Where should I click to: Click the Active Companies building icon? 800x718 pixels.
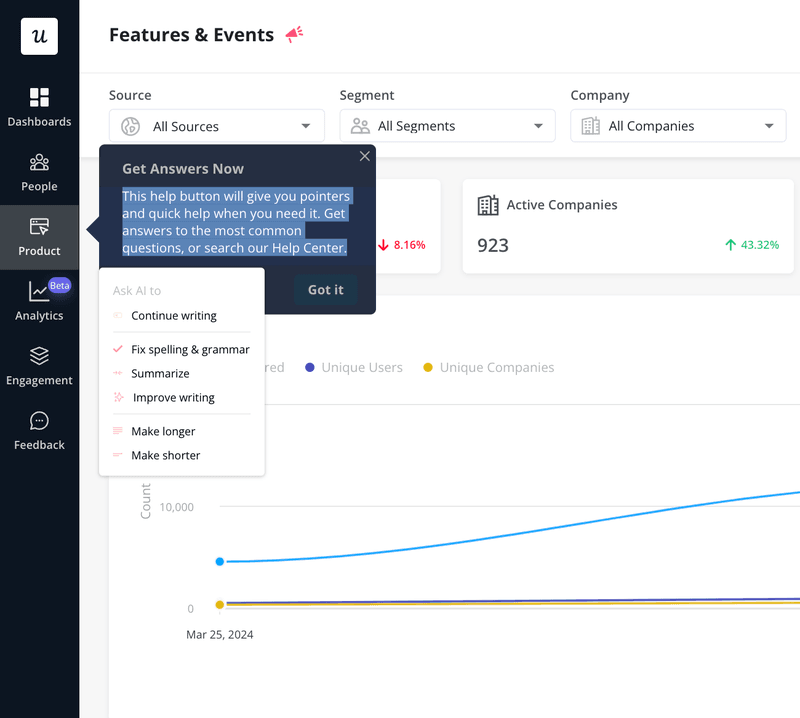pyautogui.click(x=489, y=204)
